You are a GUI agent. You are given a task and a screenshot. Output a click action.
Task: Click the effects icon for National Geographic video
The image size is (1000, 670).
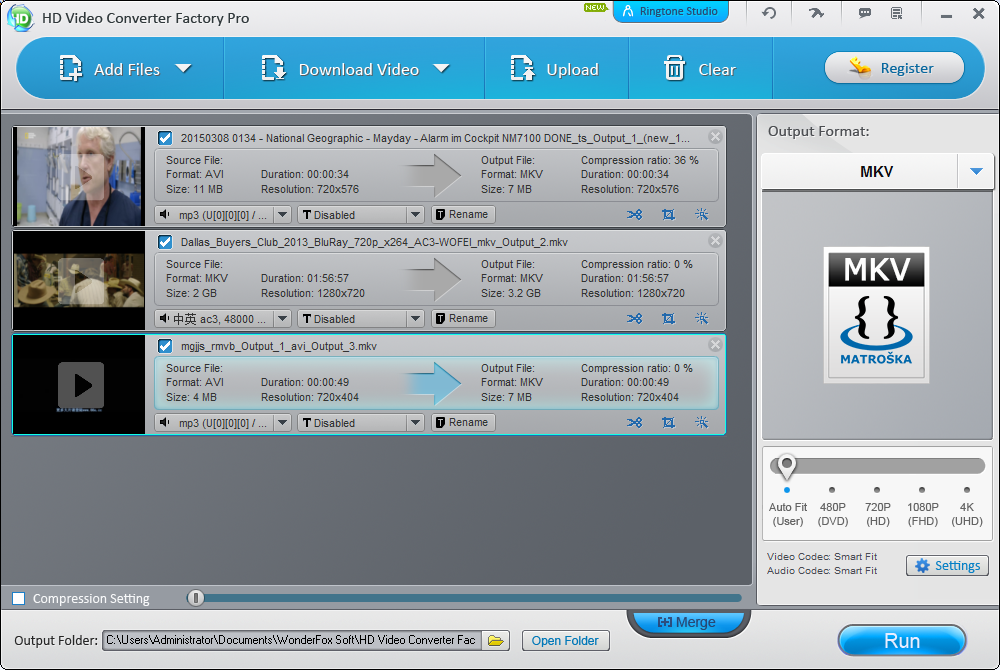[x=702, y=215]
